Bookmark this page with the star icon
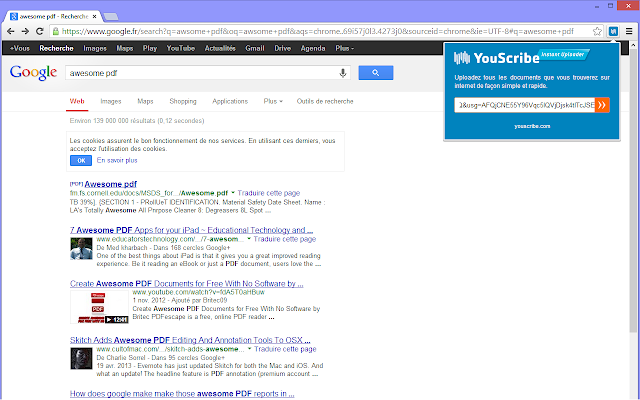Image resolution: width=640 pixels, height=400 pixels. (x=597, y=31)
